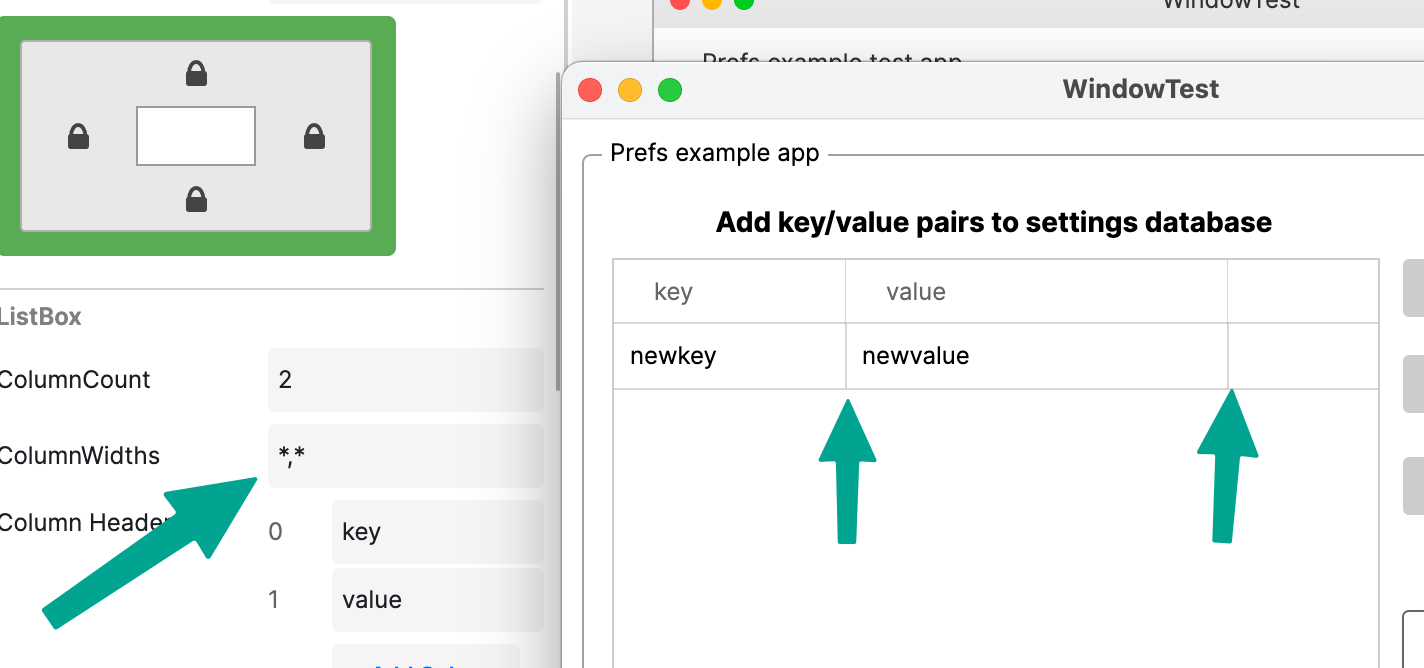Click the 'key' column header in listbox
The width and height of the screenshot is (1424, 668).
[x=729, y=291]
